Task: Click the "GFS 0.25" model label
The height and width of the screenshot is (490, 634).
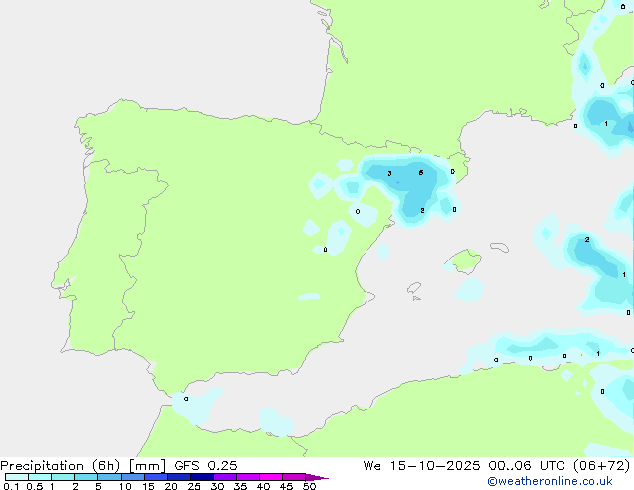Action: 206,466
